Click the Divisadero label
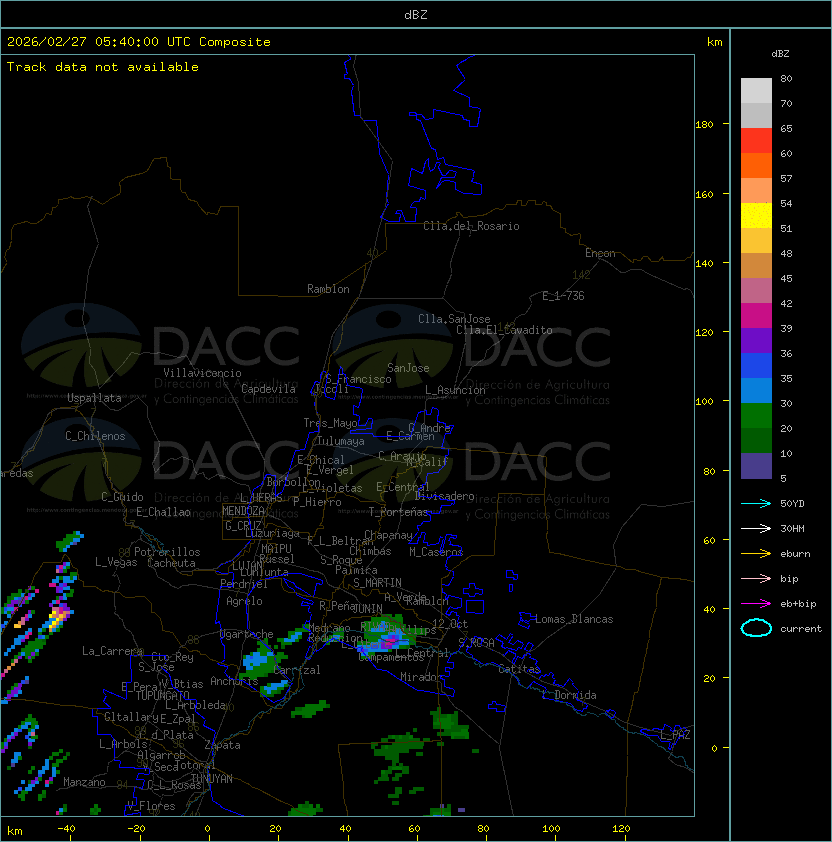Screen dimensions: 832x842 [x=444, y=496]
